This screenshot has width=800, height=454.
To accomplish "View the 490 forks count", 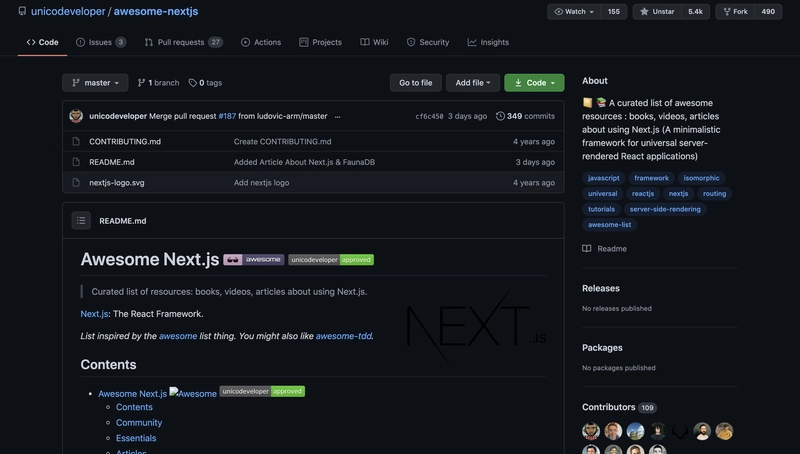I will [768, 11].
